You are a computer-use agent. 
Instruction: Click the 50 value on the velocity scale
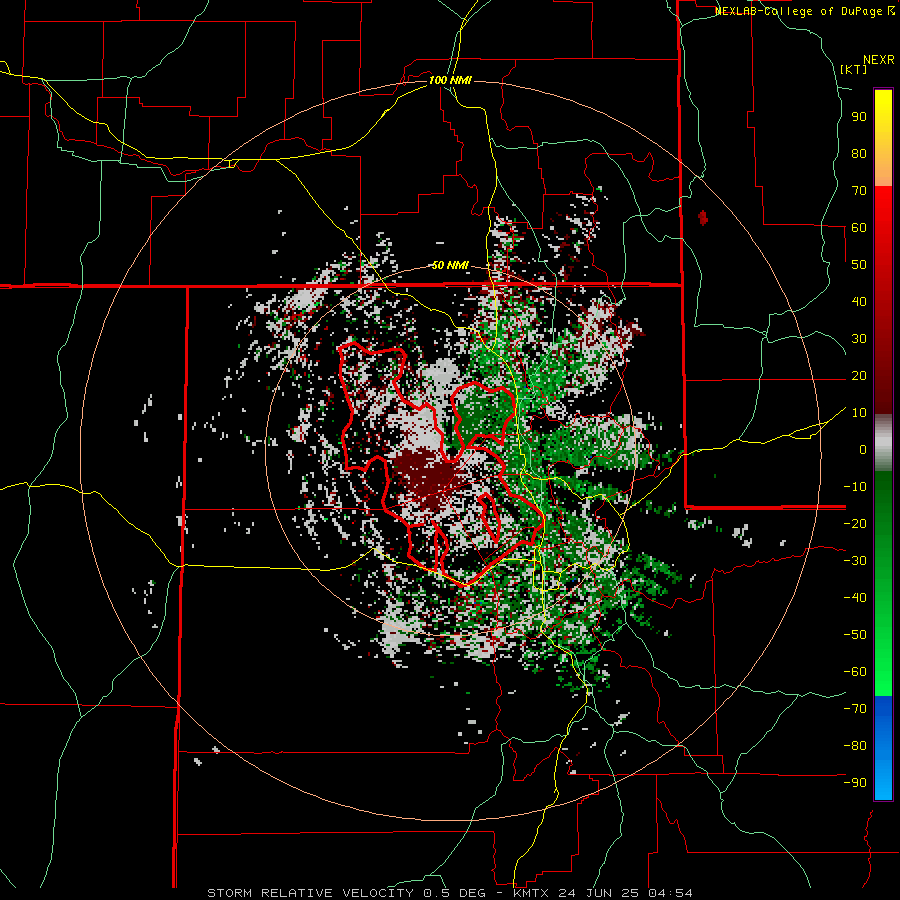[859, 265]
